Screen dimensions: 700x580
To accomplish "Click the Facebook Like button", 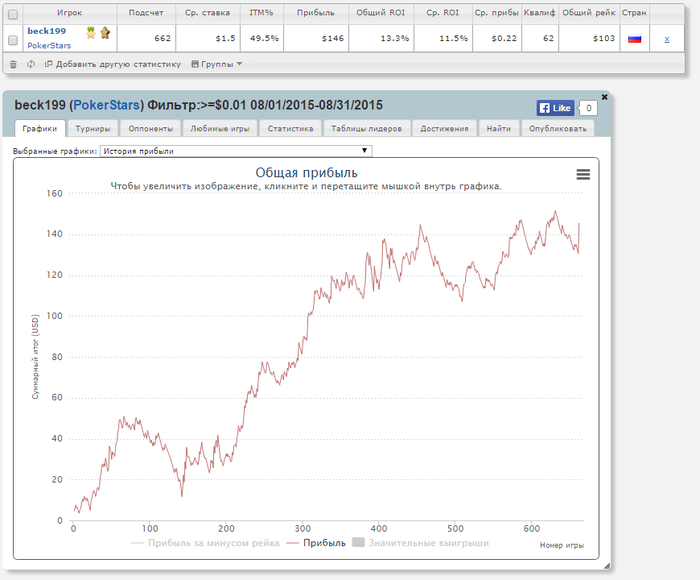I will tap(555, 108).
